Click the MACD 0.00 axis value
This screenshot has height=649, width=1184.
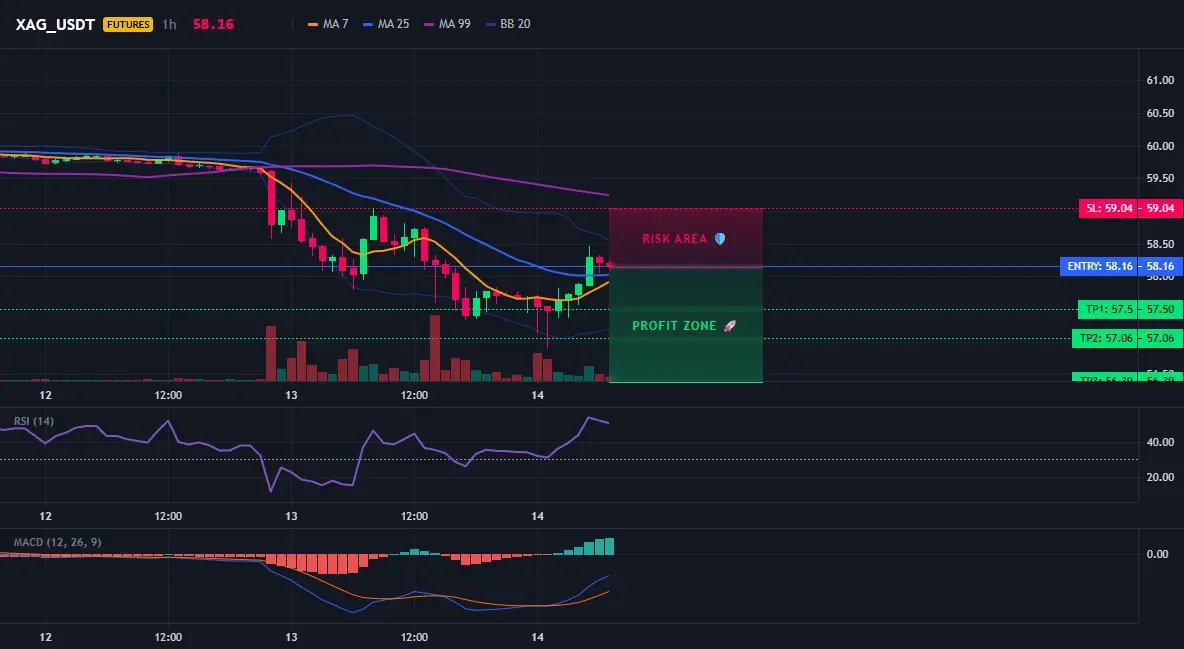point(1158,554)
